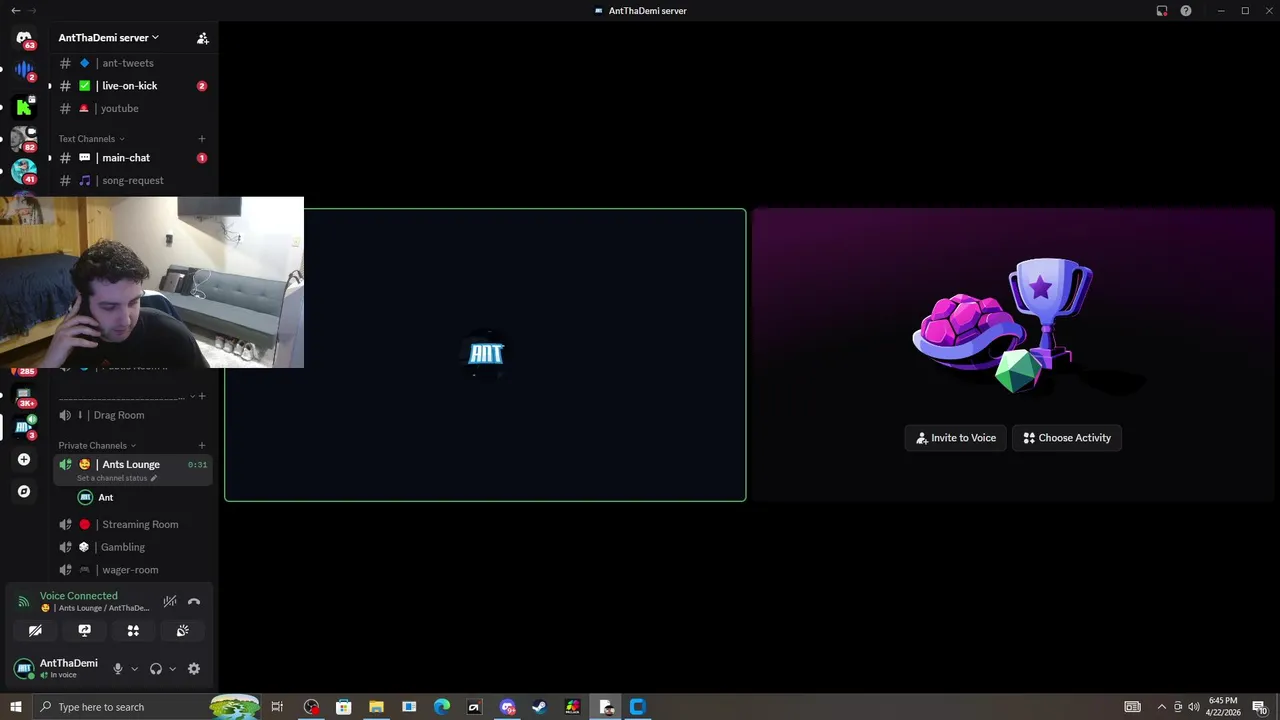
Task: Click the webcam overlay video
Action: click(152, 282)
